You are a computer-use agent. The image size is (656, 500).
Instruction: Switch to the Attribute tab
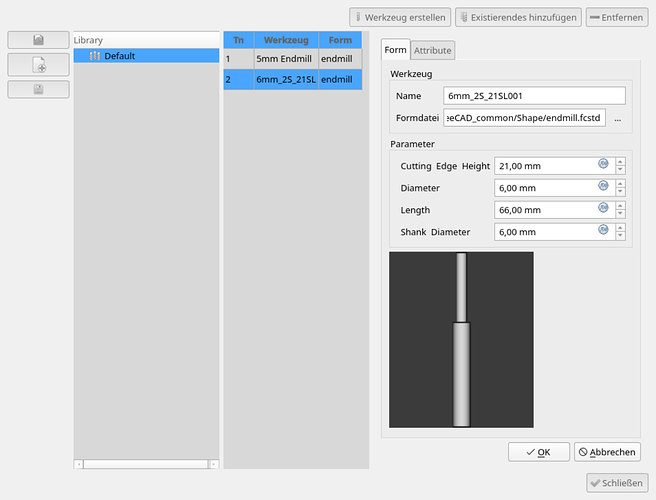[432, 50]
